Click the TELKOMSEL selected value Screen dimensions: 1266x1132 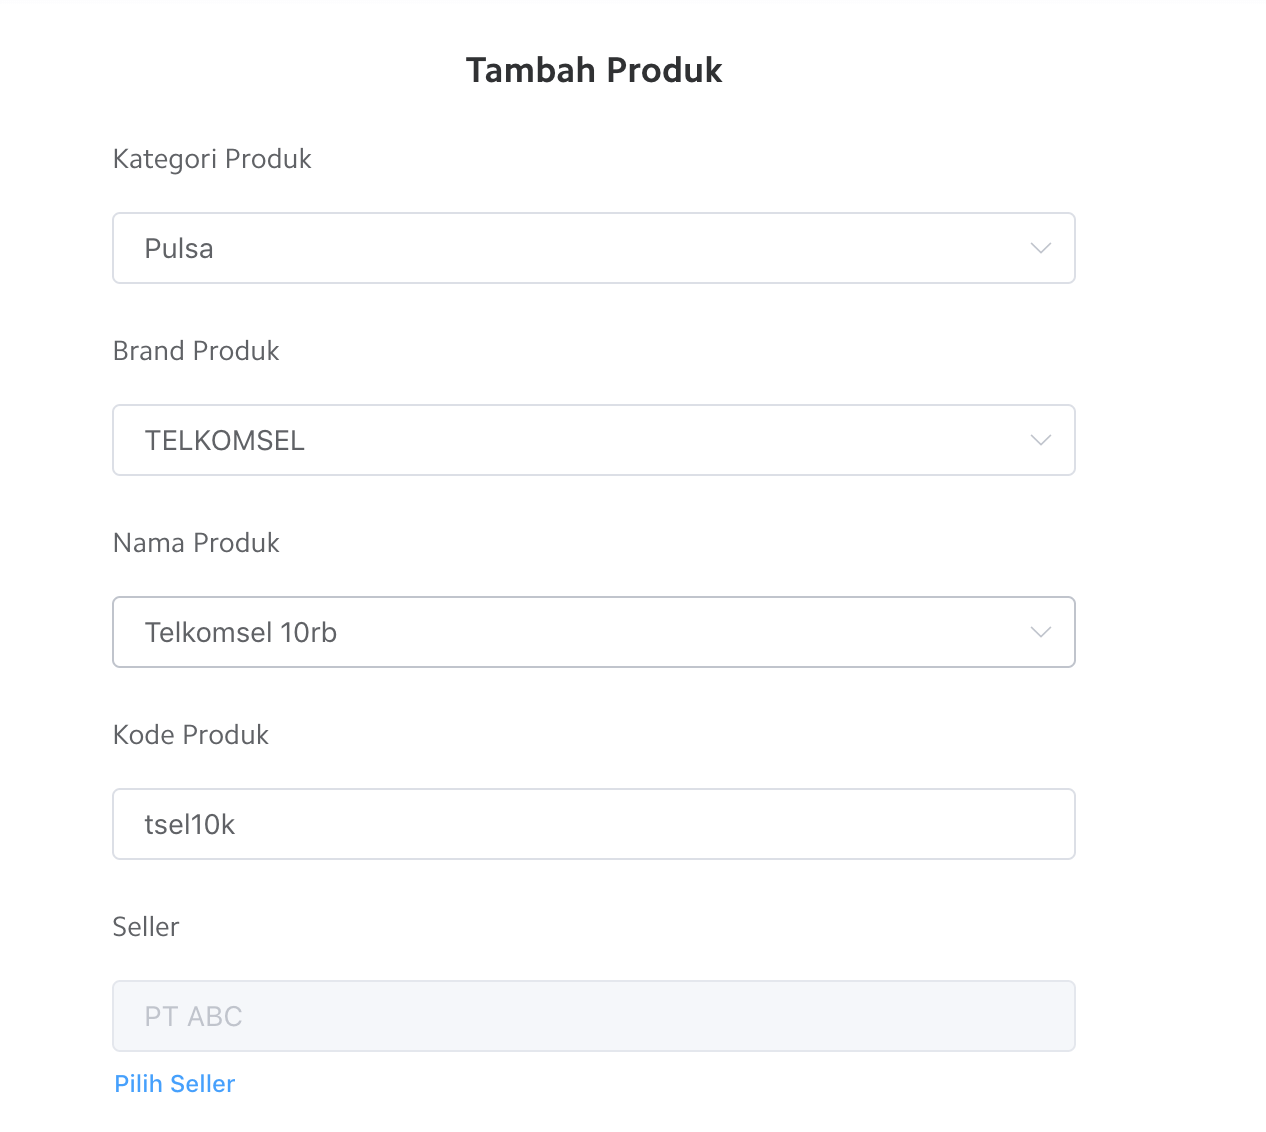225,441
